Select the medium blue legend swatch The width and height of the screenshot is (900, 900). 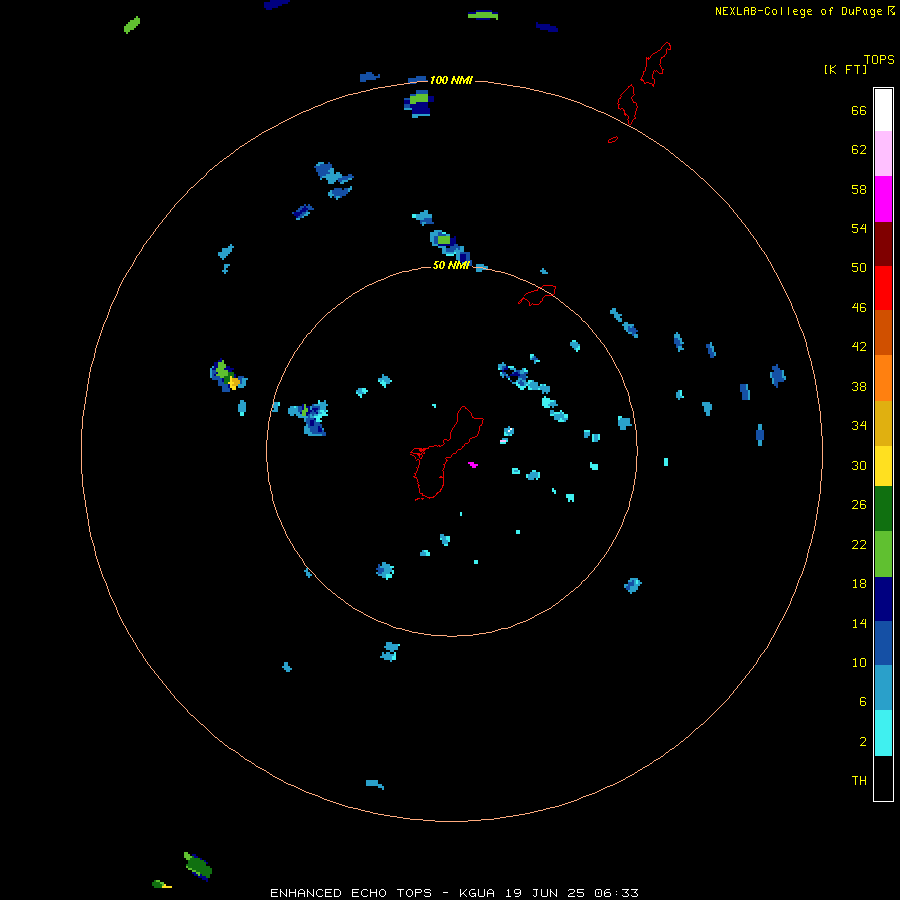[883, 643]
